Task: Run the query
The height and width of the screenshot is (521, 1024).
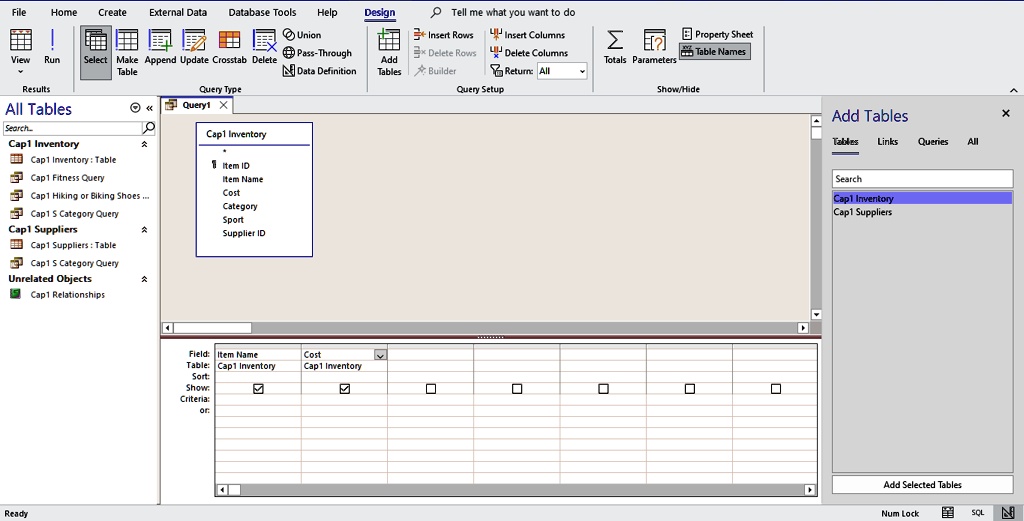Action: 52,47
